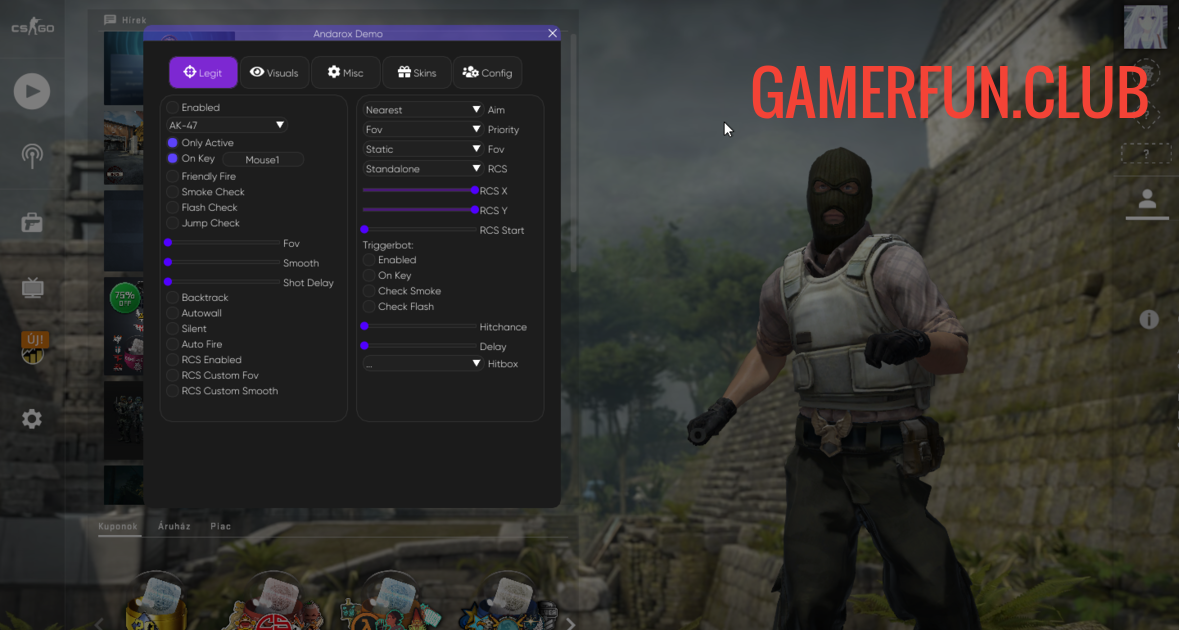This screenshot has width=1179, height=630.
Task: Click the triggerbot Delay slider
Action: (x=420, y=346)
